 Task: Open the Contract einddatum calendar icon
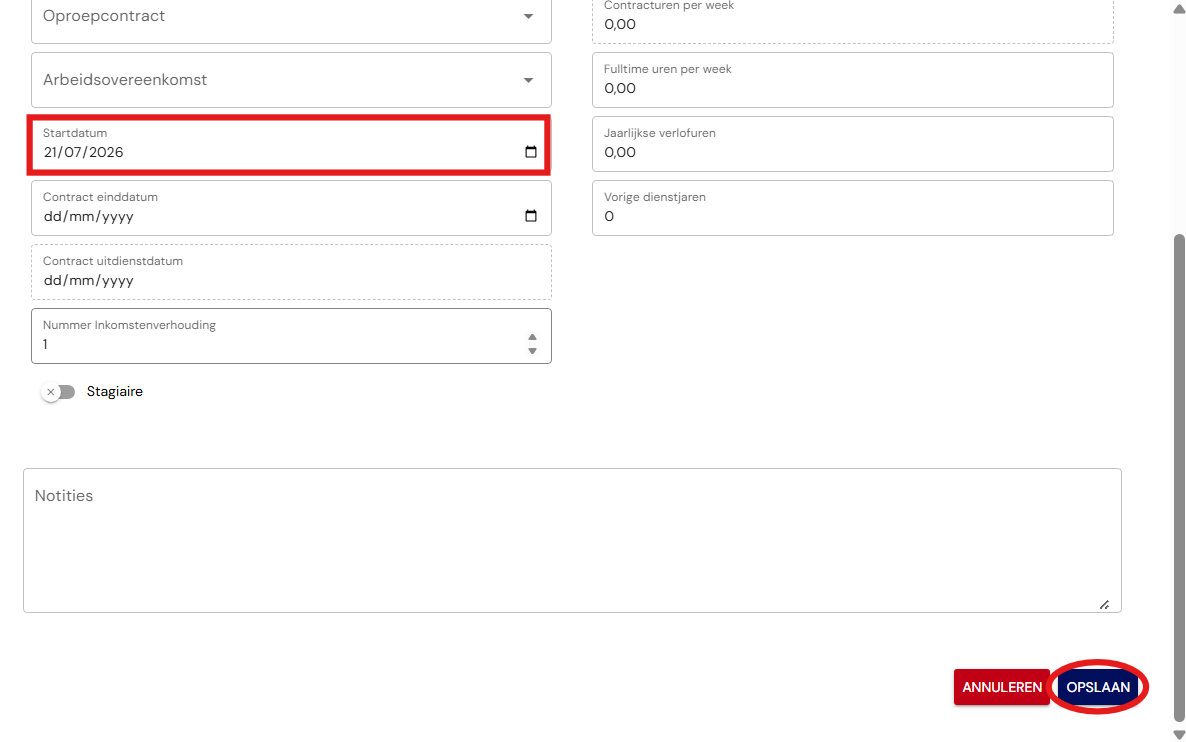pos(531,216)
